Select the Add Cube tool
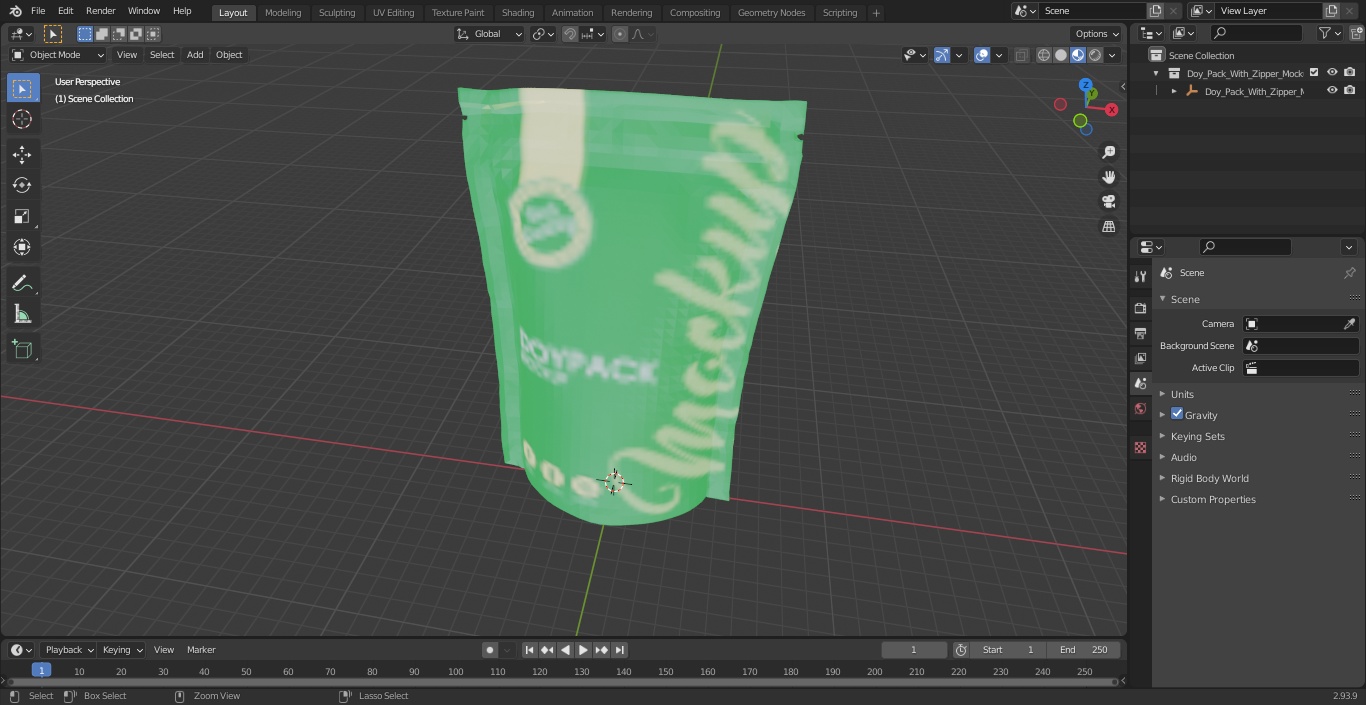Image resolution: width=1366 pixels, height=705 pixels. [22, 350]
